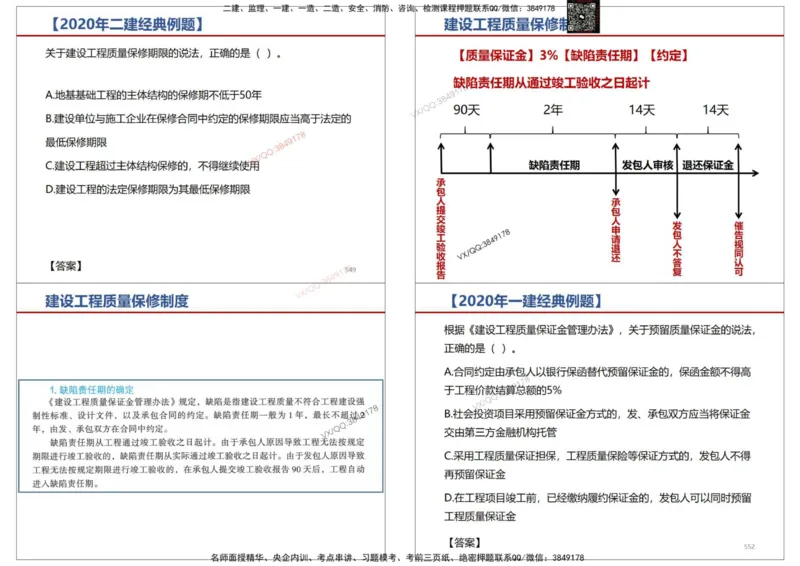Click the 发包人审核 timeline segment label

(647, 165)
